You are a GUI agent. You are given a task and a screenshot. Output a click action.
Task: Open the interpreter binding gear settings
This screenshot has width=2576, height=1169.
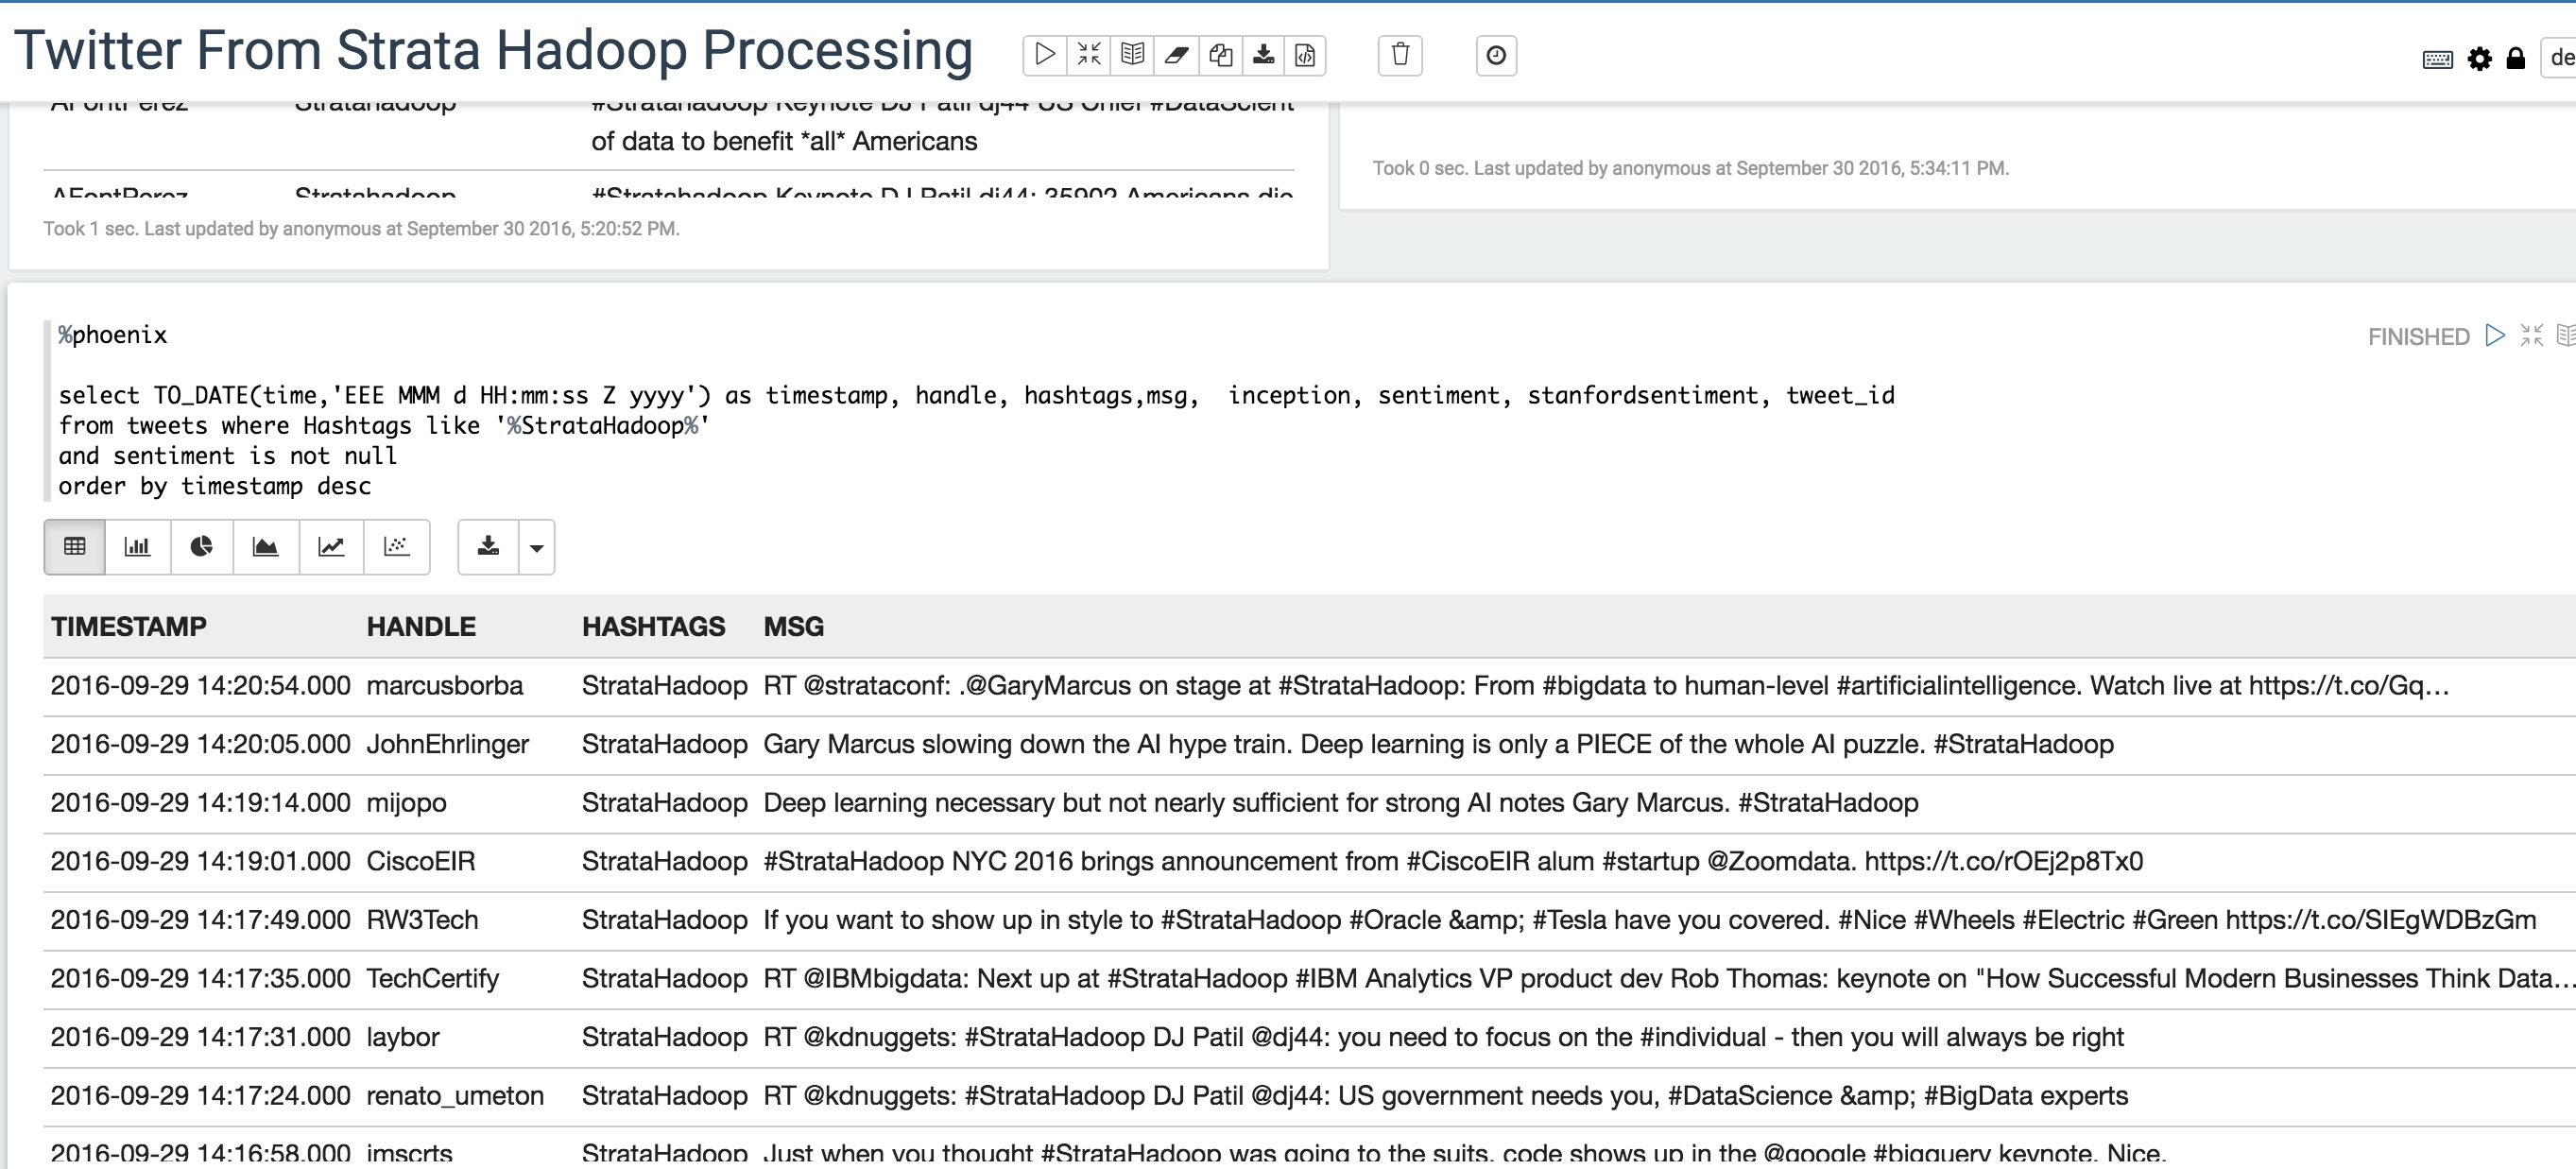(x=2480, y=59)
